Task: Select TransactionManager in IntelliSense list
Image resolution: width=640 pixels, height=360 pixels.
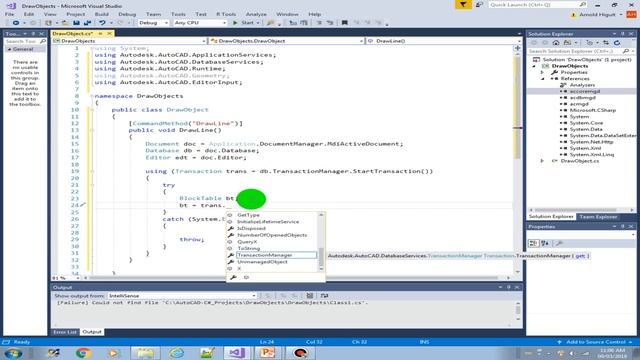Action: [272, 255]
